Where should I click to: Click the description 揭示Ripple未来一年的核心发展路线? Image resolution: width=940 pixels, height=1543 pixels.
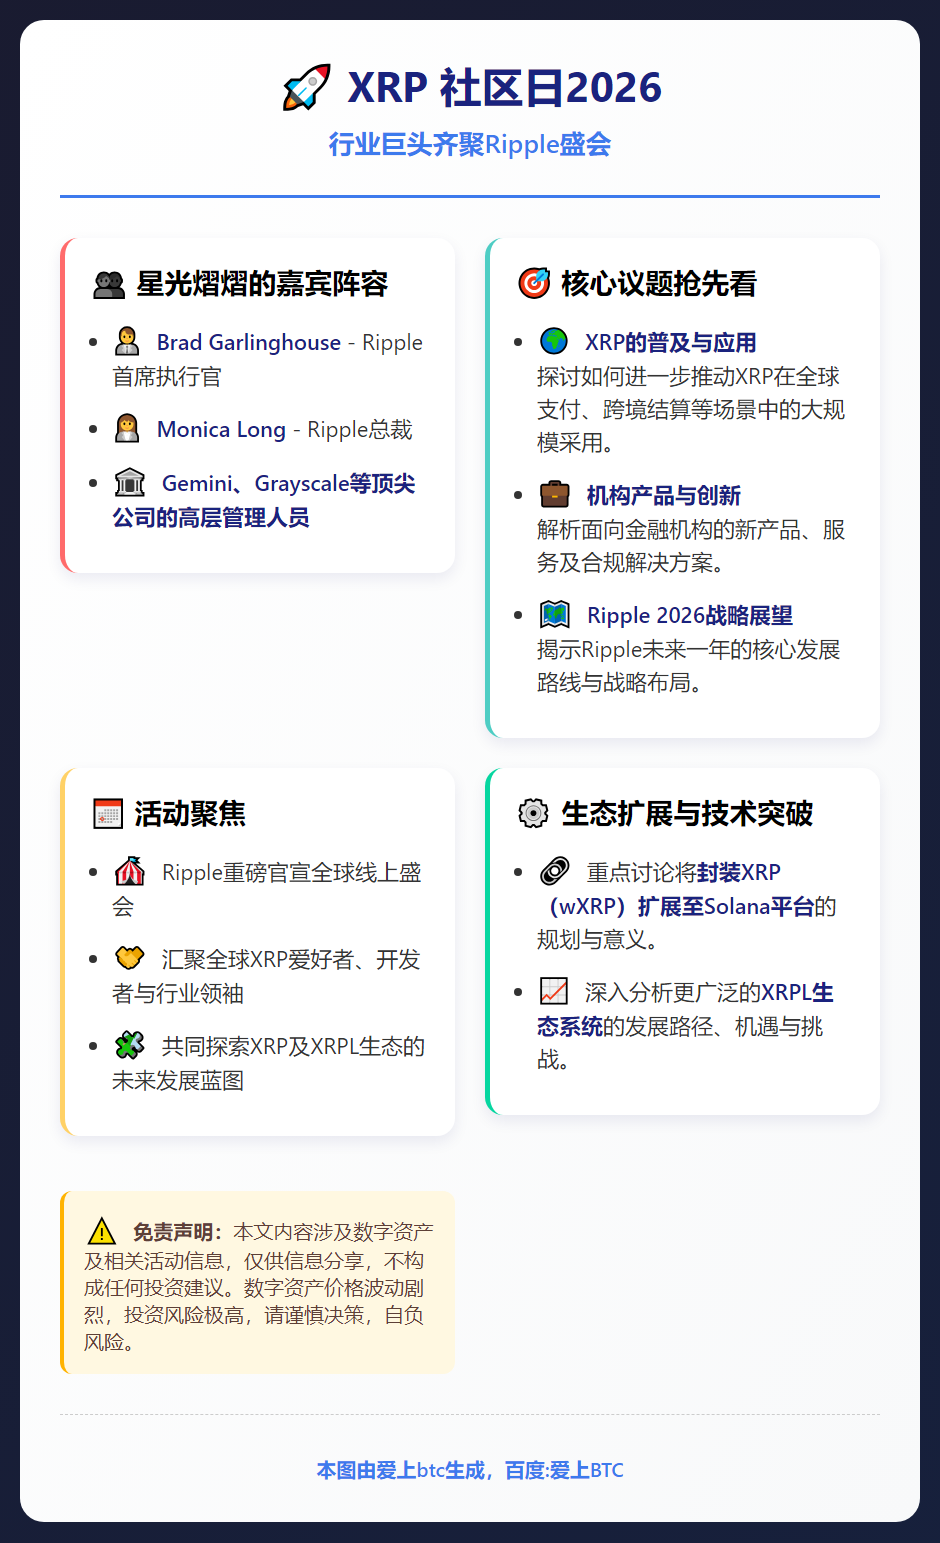(x=689, y=666)
